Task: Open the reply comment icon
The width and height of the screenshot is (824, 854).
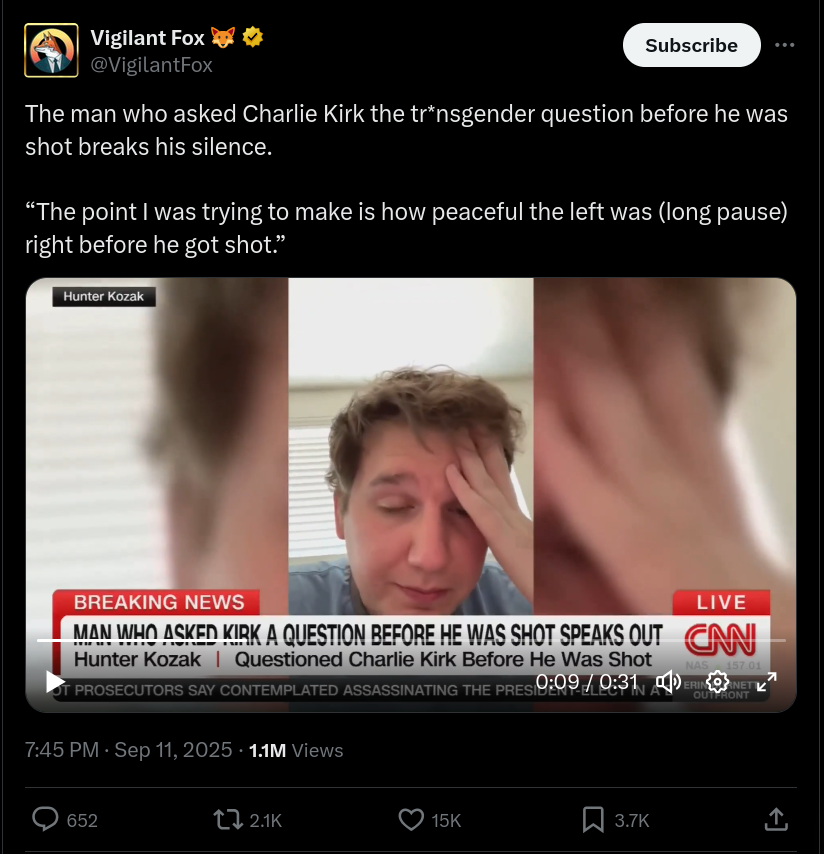Action: [45, 819]
